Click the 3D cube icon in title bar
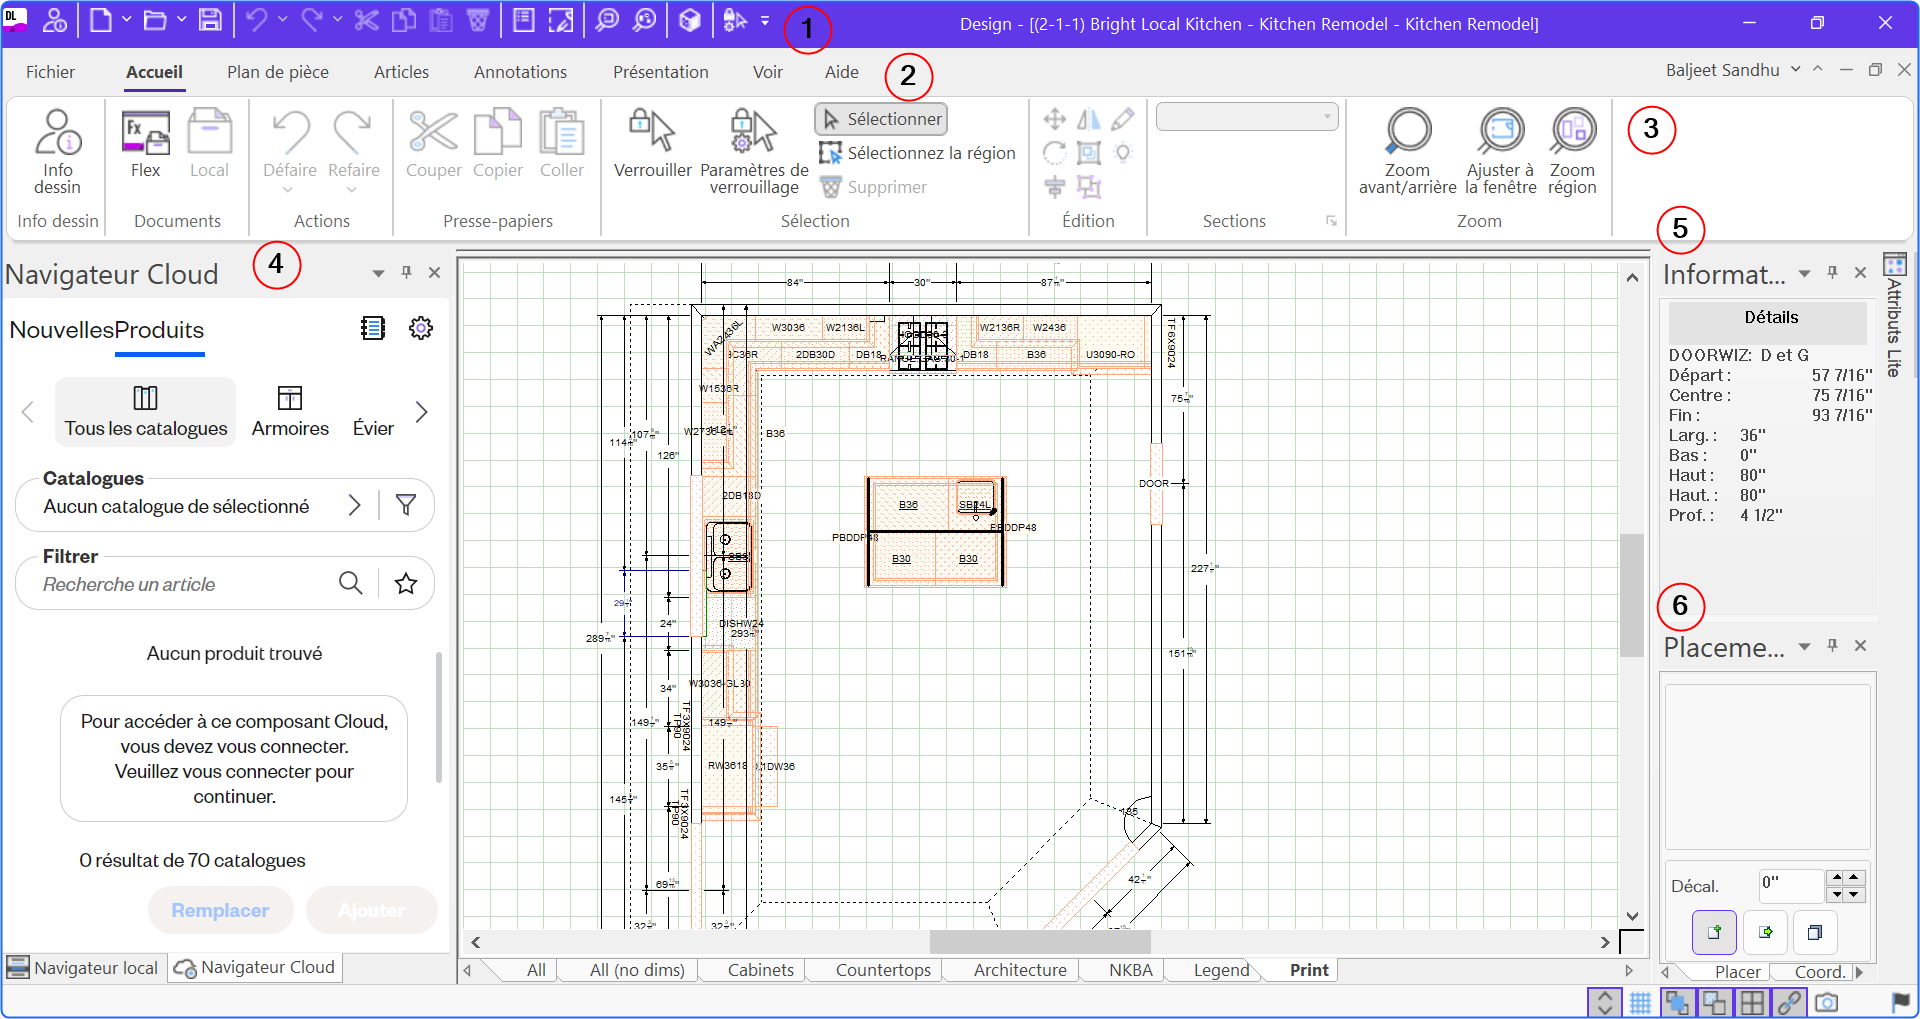 pyautogui.click(x=689, y=21)
